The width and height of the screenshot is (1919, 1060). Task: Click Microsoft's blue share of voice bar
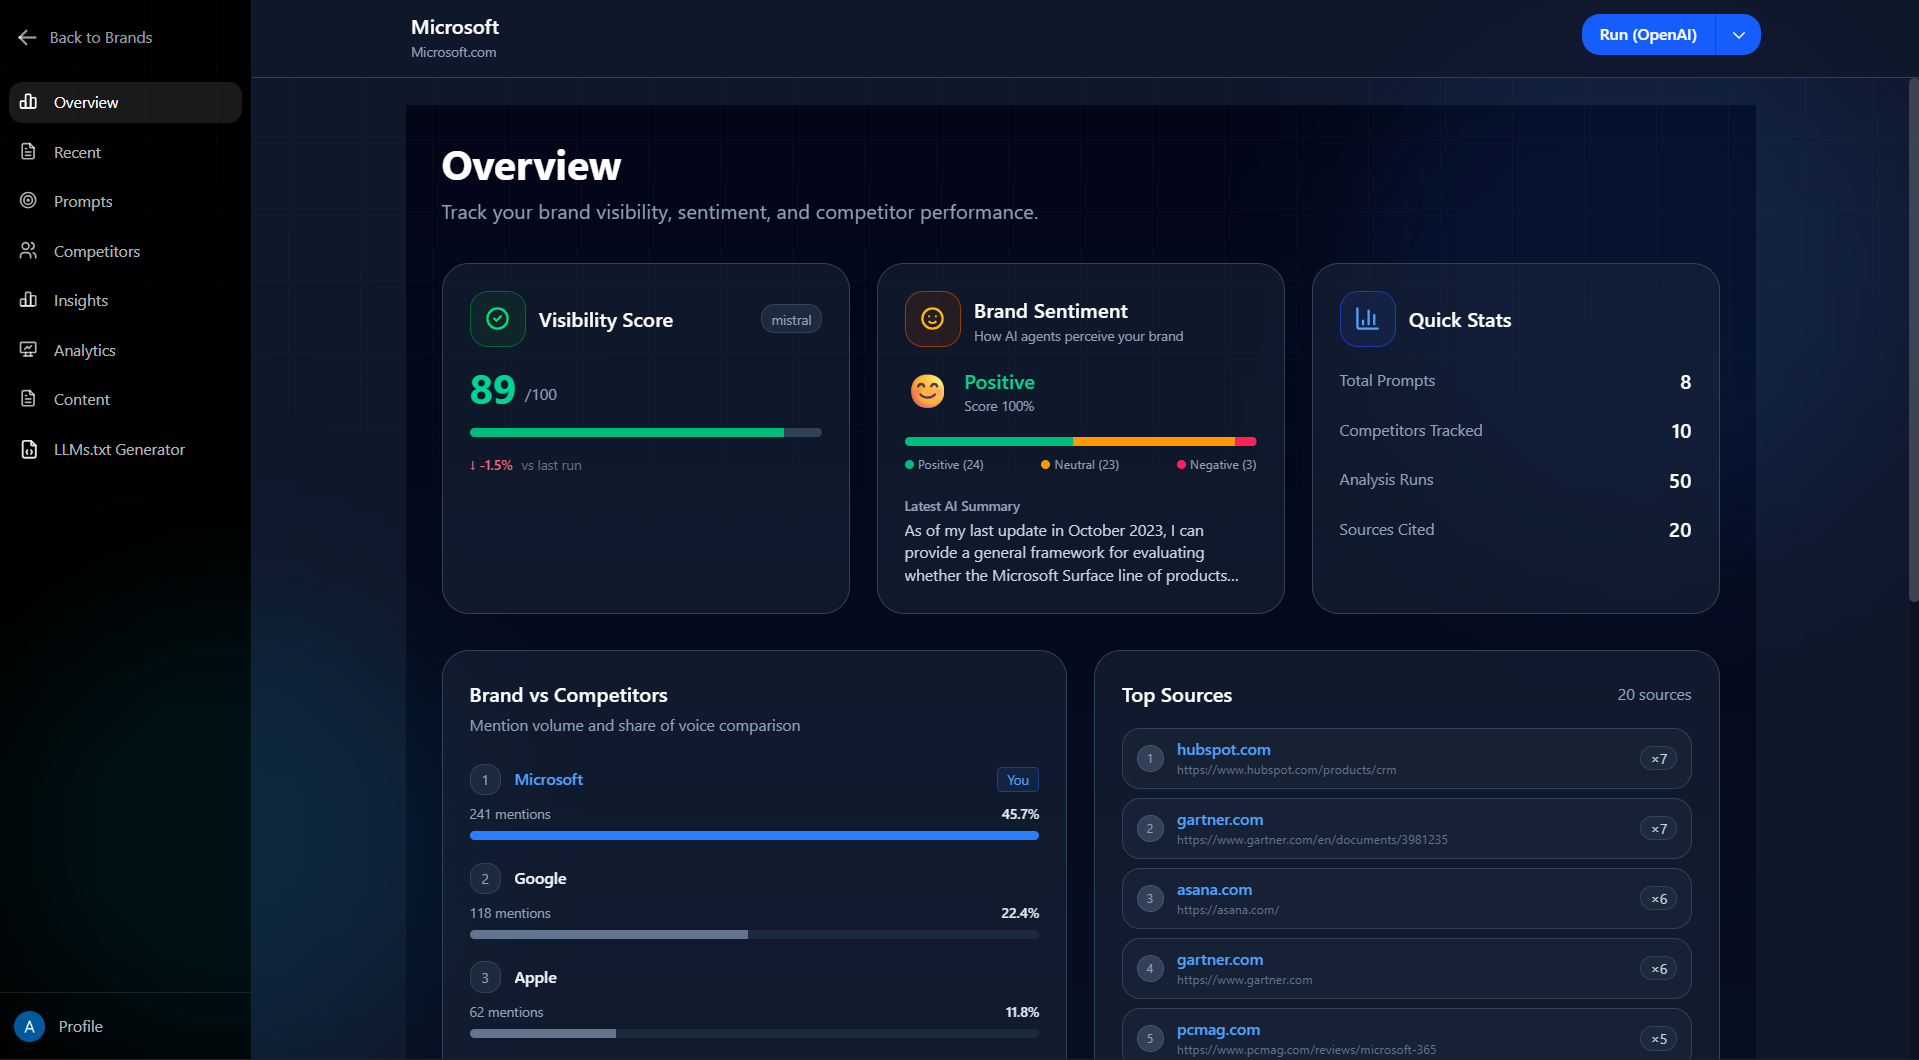(x=754, y=835)
